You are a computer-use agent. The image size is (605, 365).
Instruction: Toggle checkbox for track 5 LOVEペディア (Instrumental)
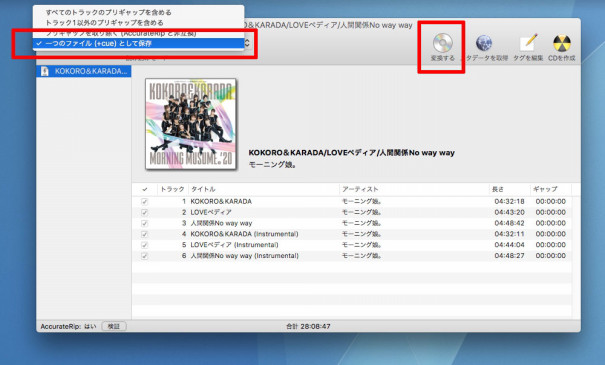(144, 245)
